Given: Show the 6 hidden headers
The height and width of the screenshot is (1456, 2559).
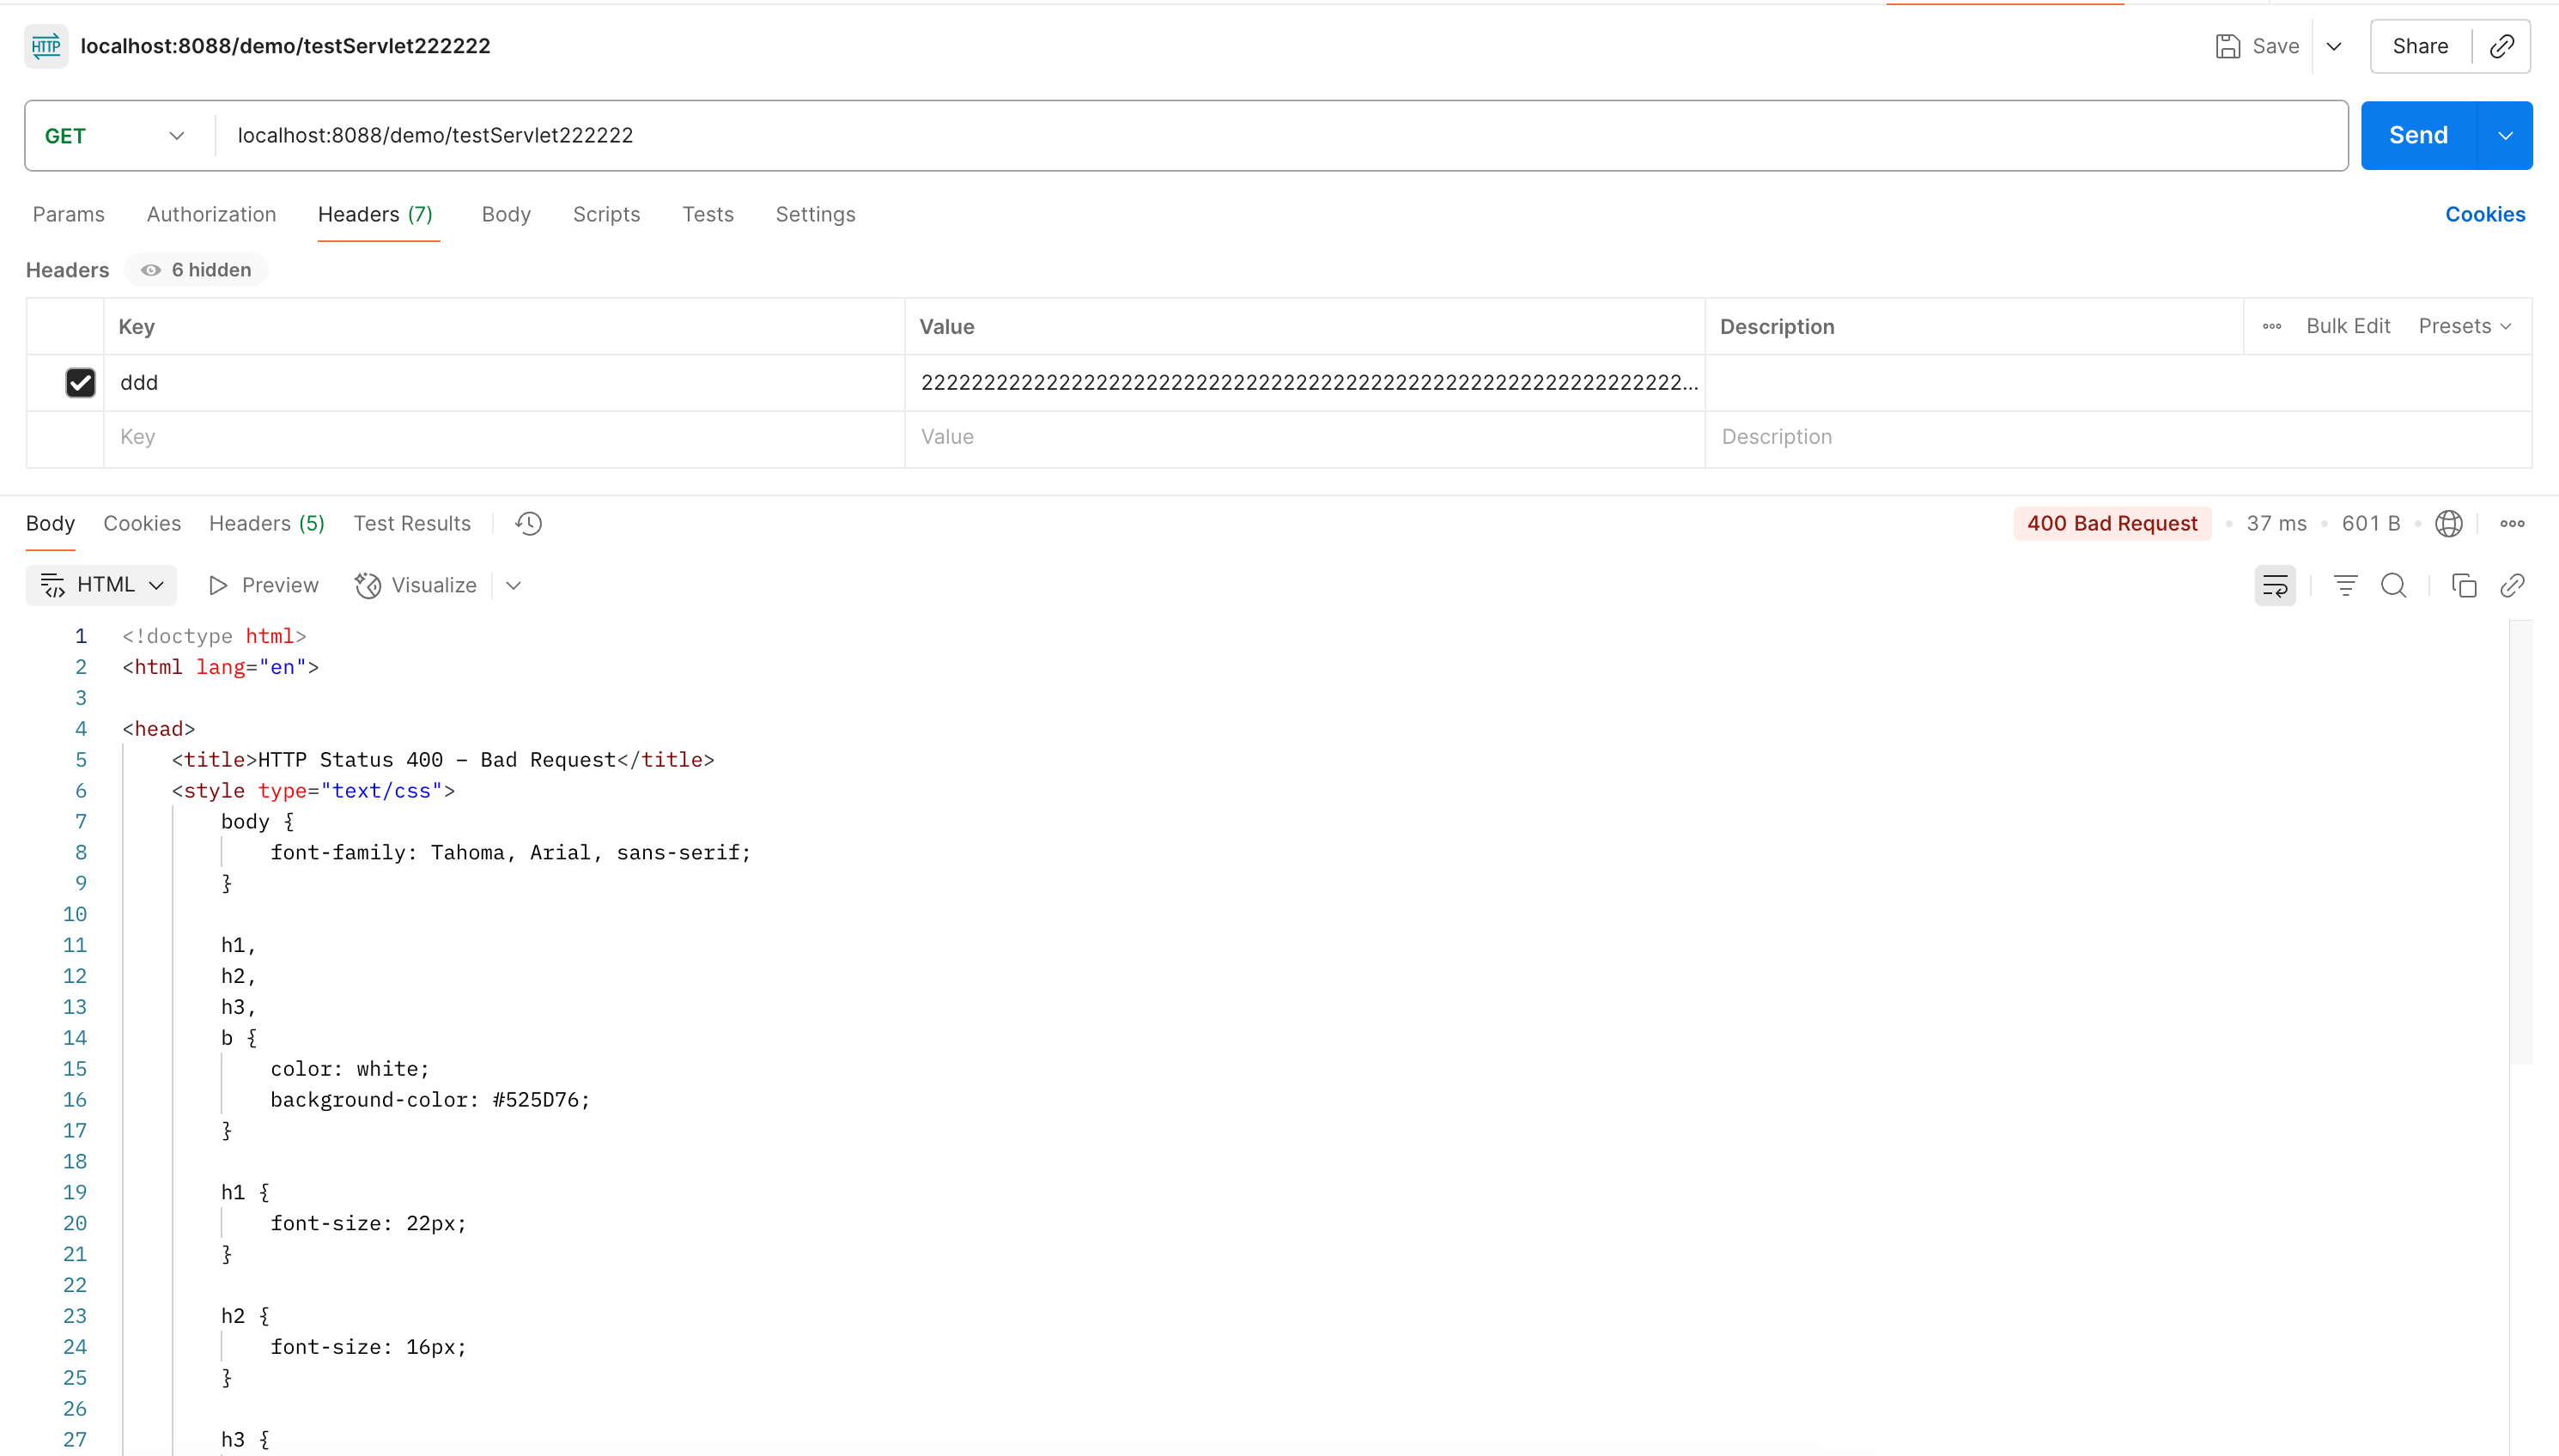Looking at the screenshot, I should 196,270.
